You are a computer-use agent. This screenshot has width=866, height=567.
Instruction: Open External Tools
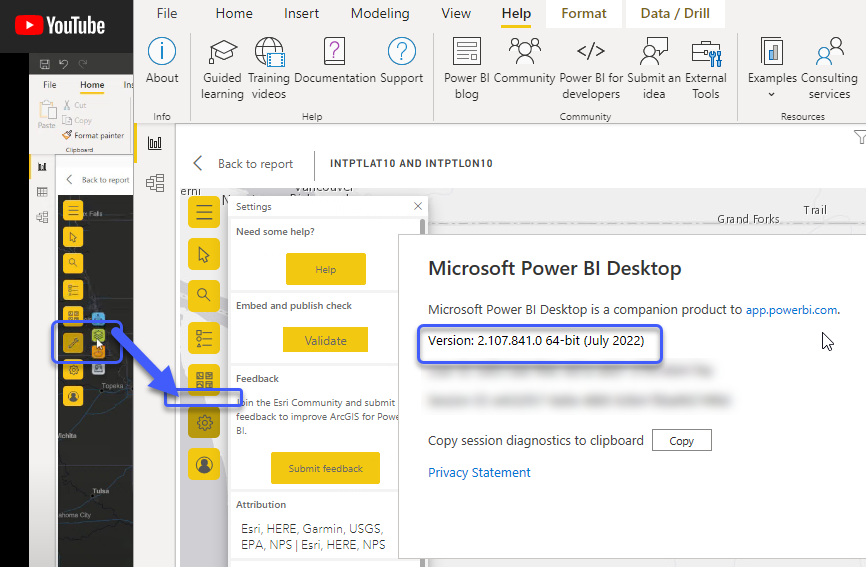point(706,69)
